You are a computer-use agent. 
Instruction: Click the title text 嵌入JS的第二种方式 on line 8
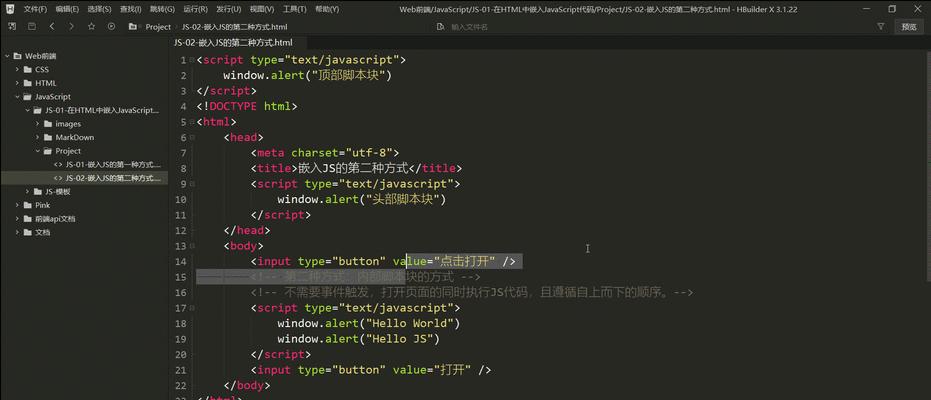click(352, 169)
